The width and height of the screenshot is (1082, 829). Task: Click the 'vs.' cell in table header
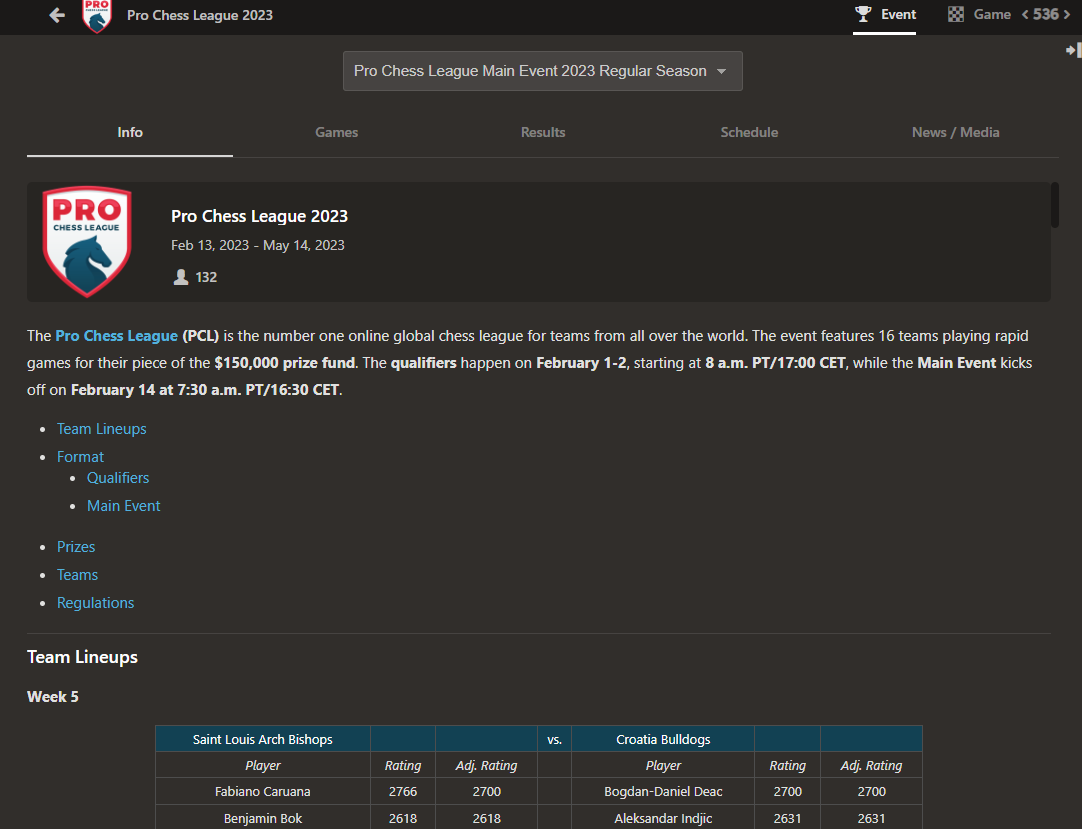click(554, 739)
